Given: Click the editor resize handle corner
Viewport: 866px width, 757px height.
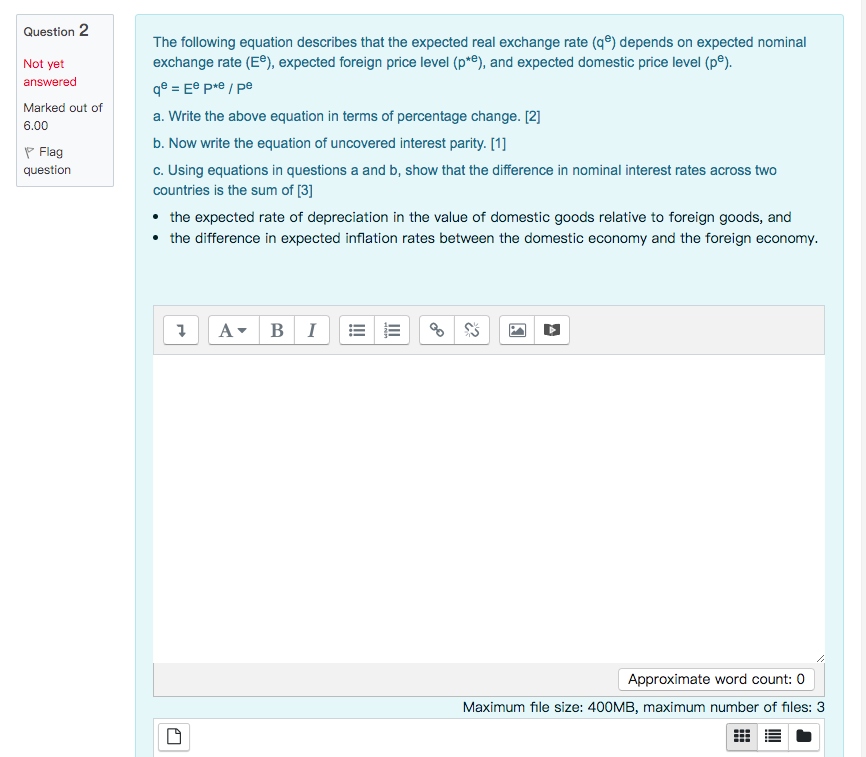Looking at the screenshot, I should point(820,658).
